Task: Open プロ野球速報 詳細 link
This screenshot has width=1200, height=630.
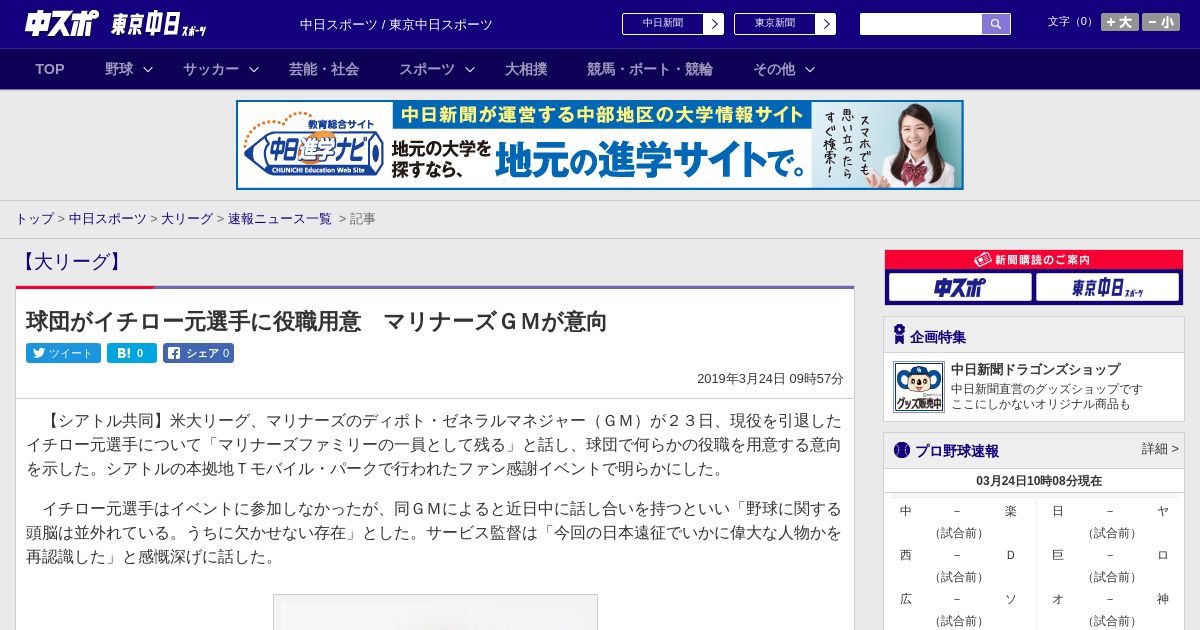Action: (1160, 449)
